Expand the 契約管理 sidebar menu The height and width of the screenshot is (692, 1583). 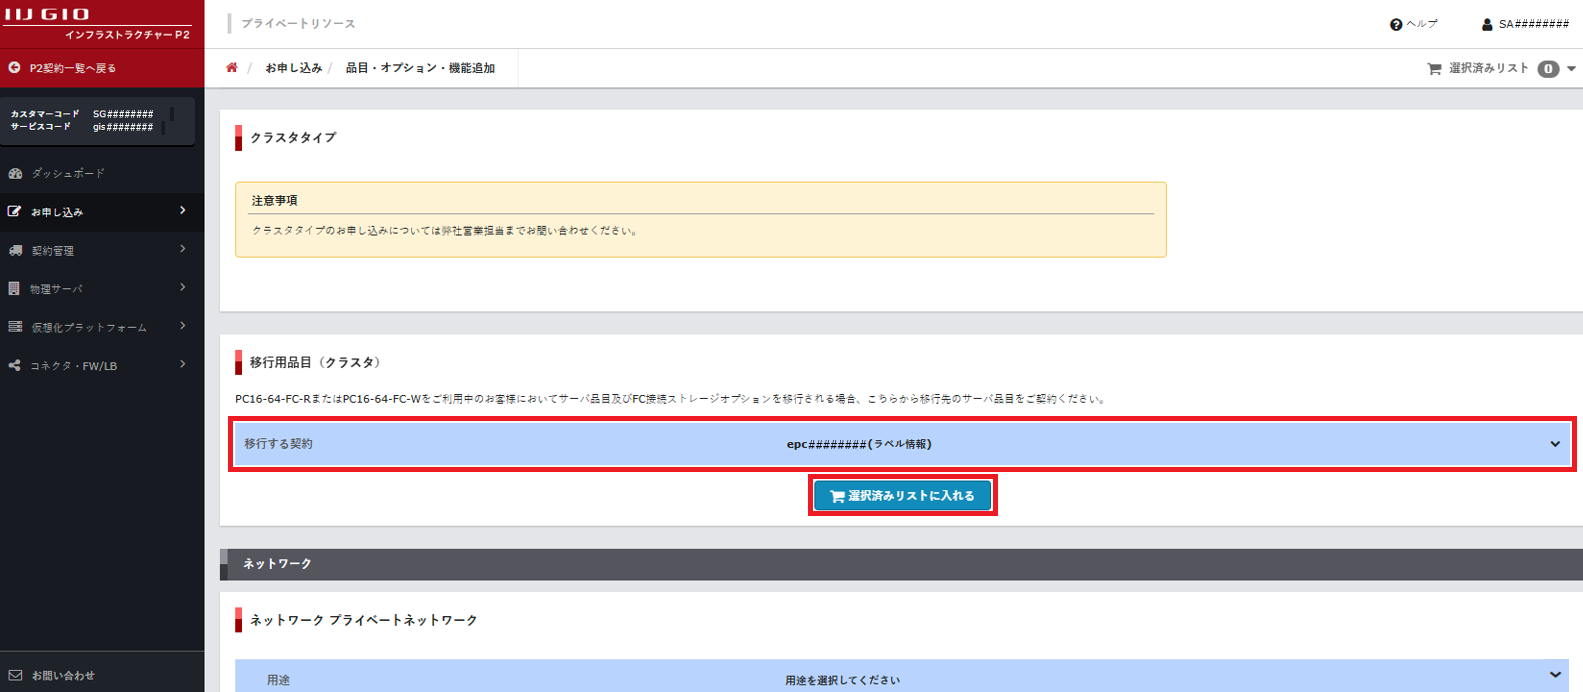100,250
